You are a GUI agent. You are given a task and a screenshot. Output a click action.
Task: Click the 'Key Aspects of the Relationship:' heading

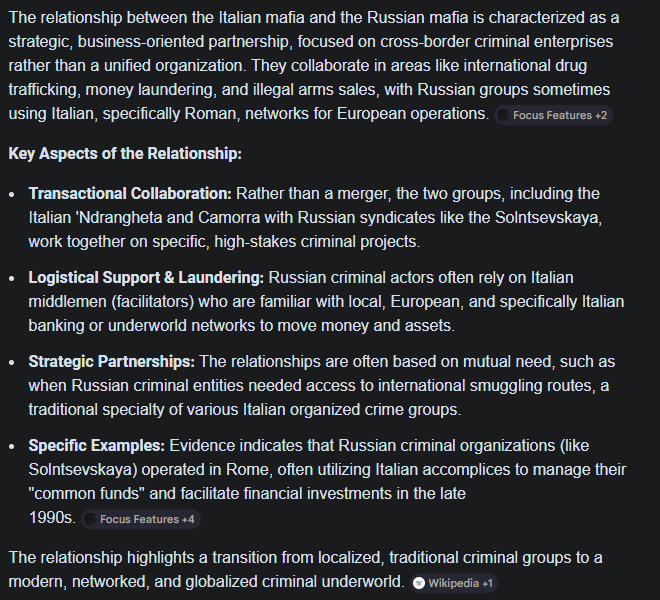tap(125, 154)
